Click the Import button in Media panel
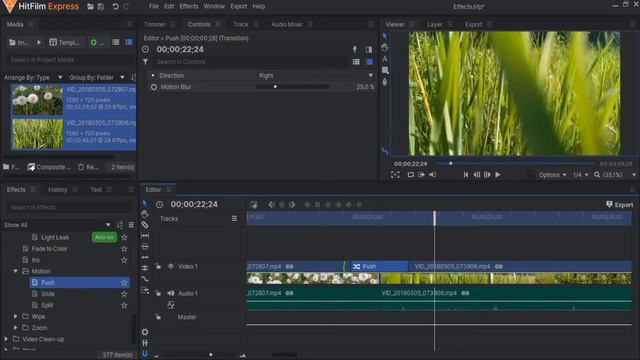 tap(19, 42)
